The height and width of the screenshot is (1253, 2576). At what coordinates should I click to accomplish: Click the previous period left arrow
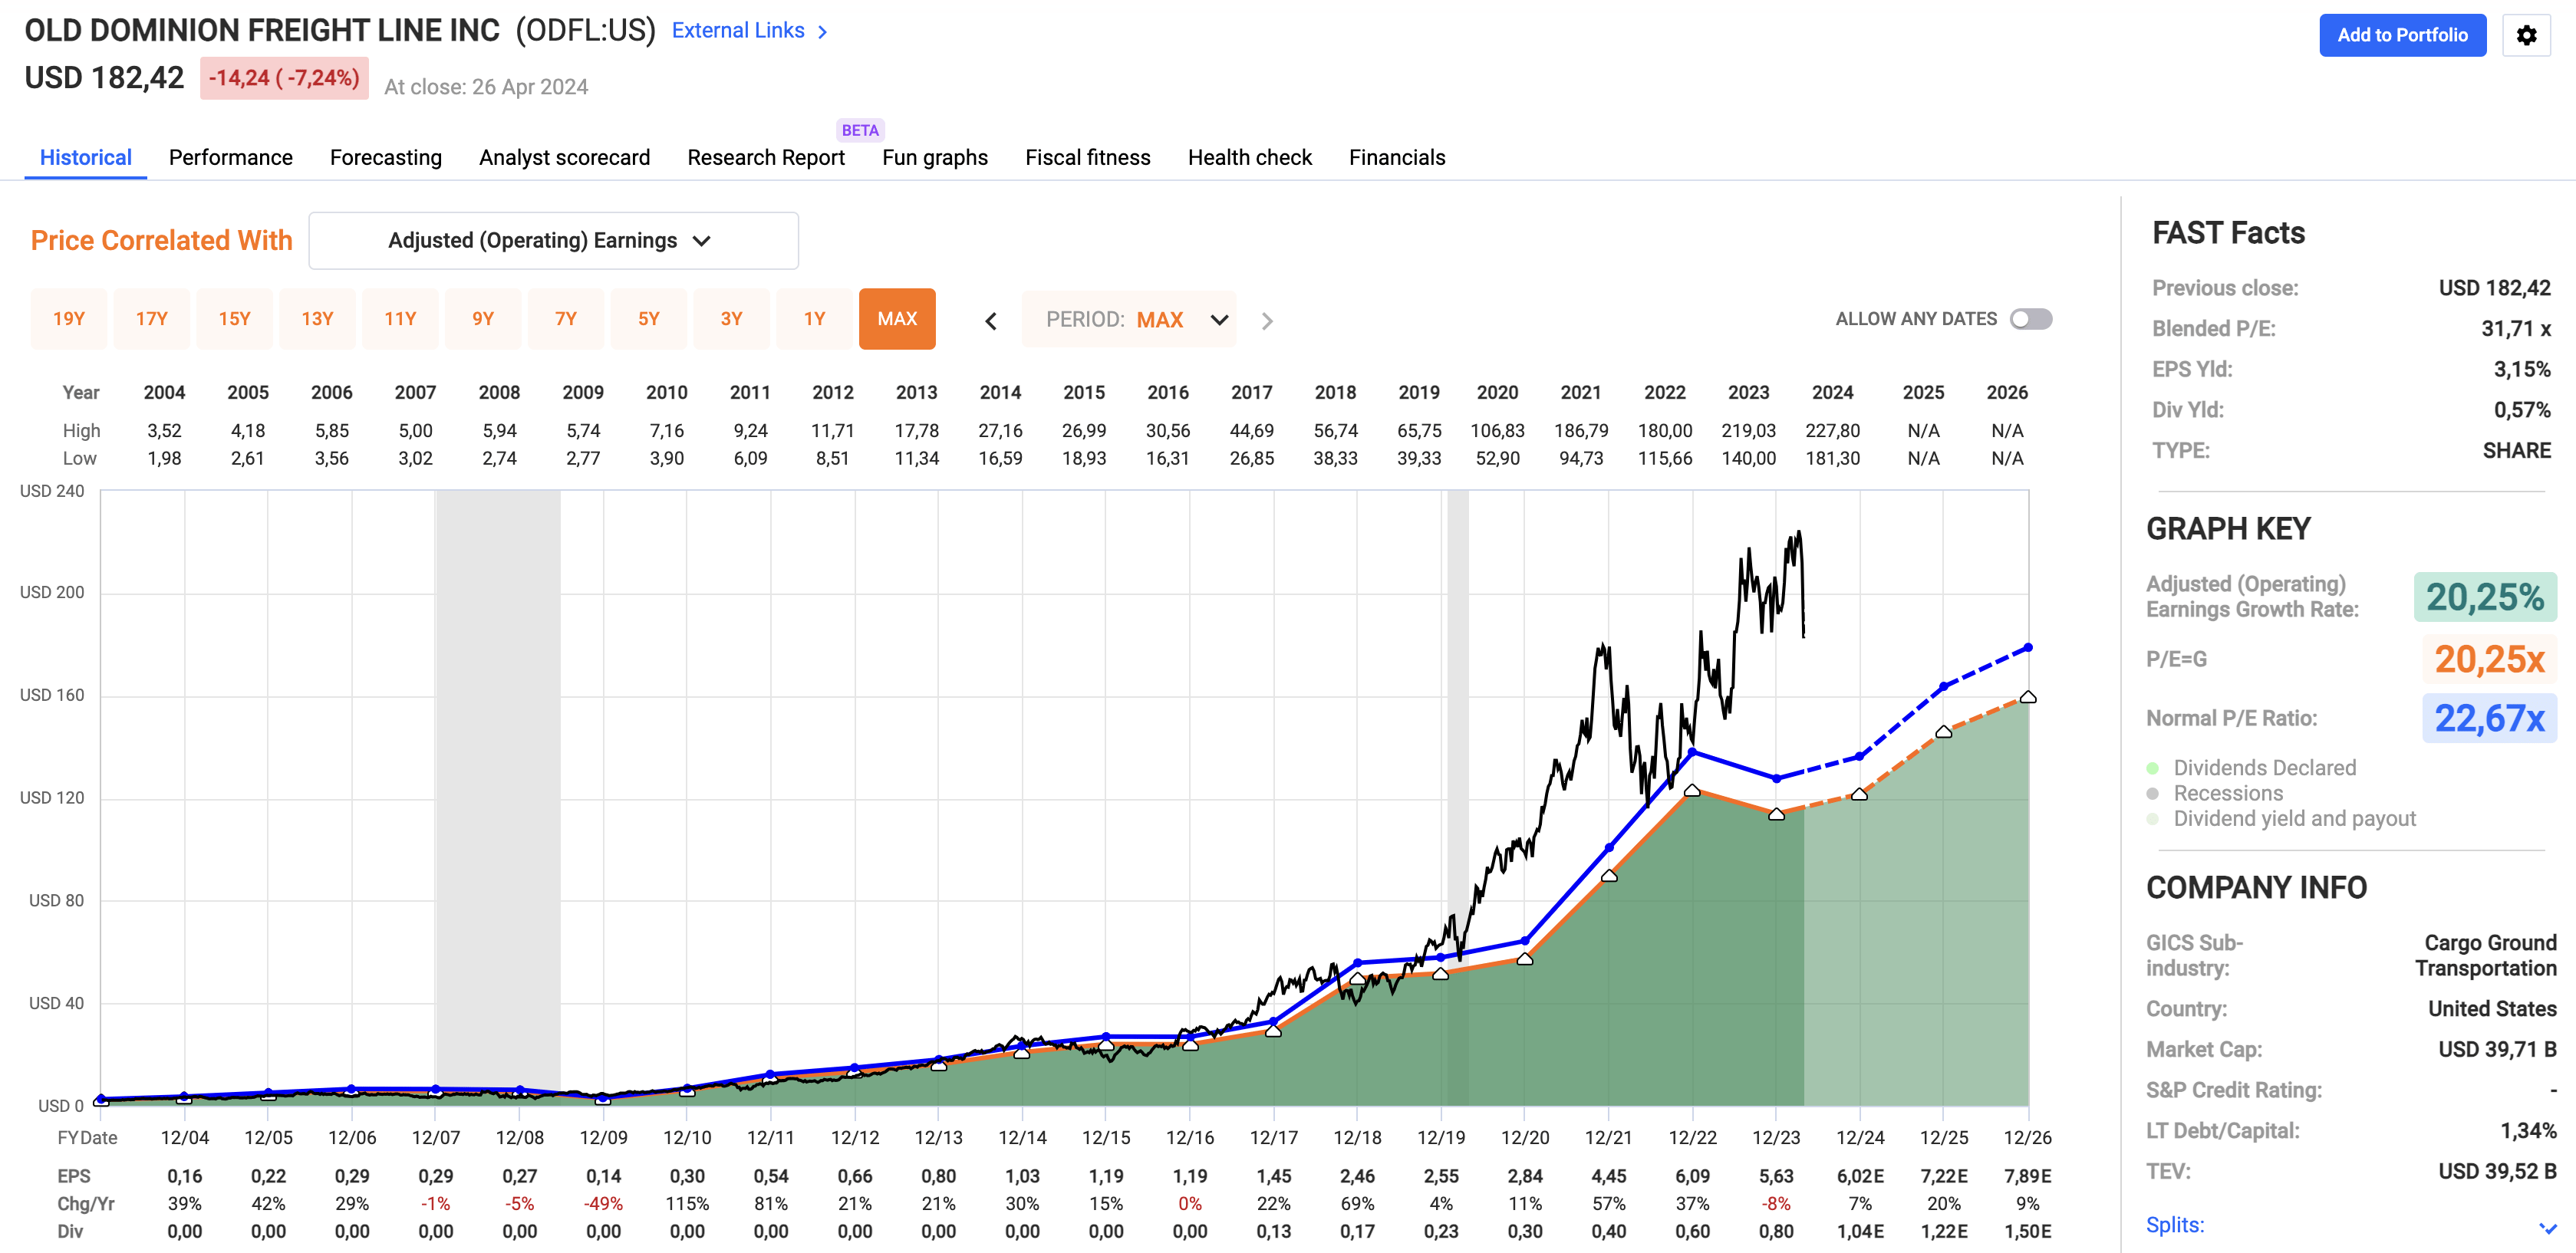click(x=991, y=321)
